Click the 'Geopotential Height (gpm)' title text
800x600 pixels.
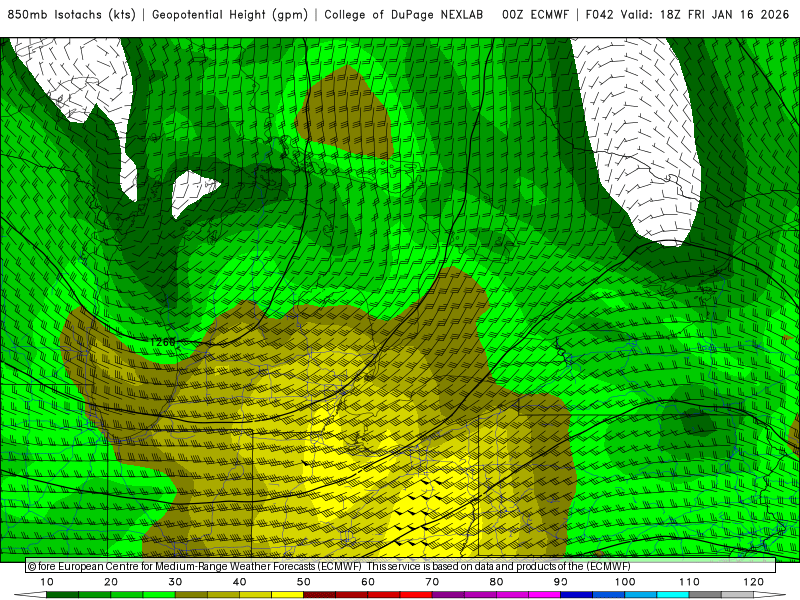tap(230, 15)
